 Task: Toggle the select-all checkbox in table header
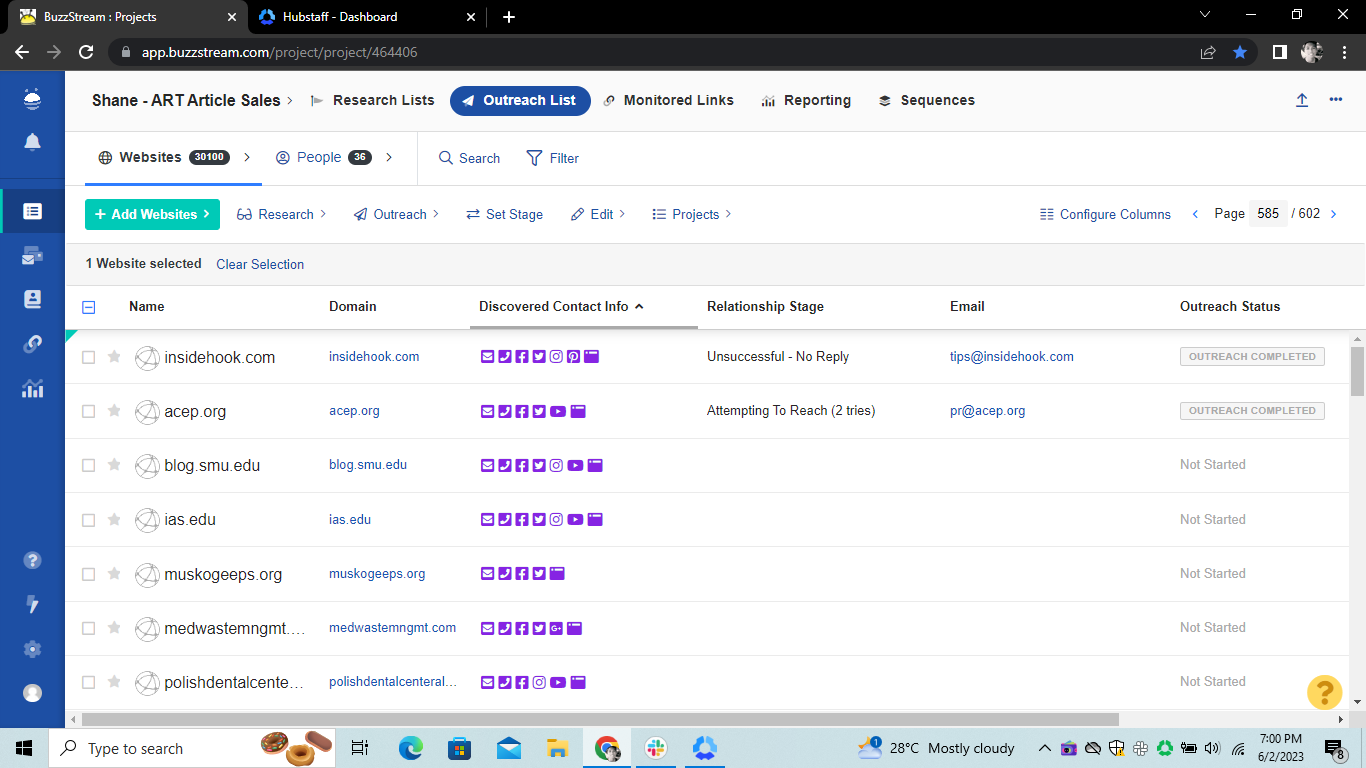tap(88, 307)
